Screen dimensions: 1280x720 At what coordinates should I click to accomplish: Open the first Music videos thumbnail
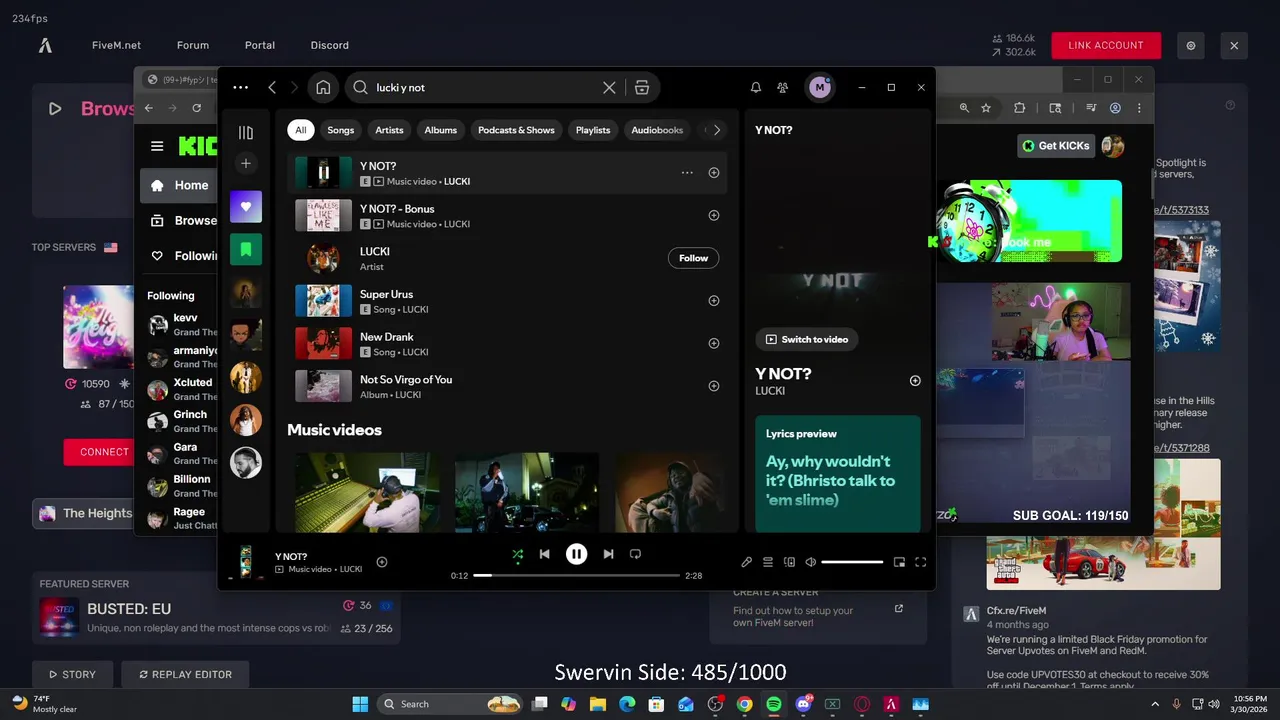coord(367,492)
